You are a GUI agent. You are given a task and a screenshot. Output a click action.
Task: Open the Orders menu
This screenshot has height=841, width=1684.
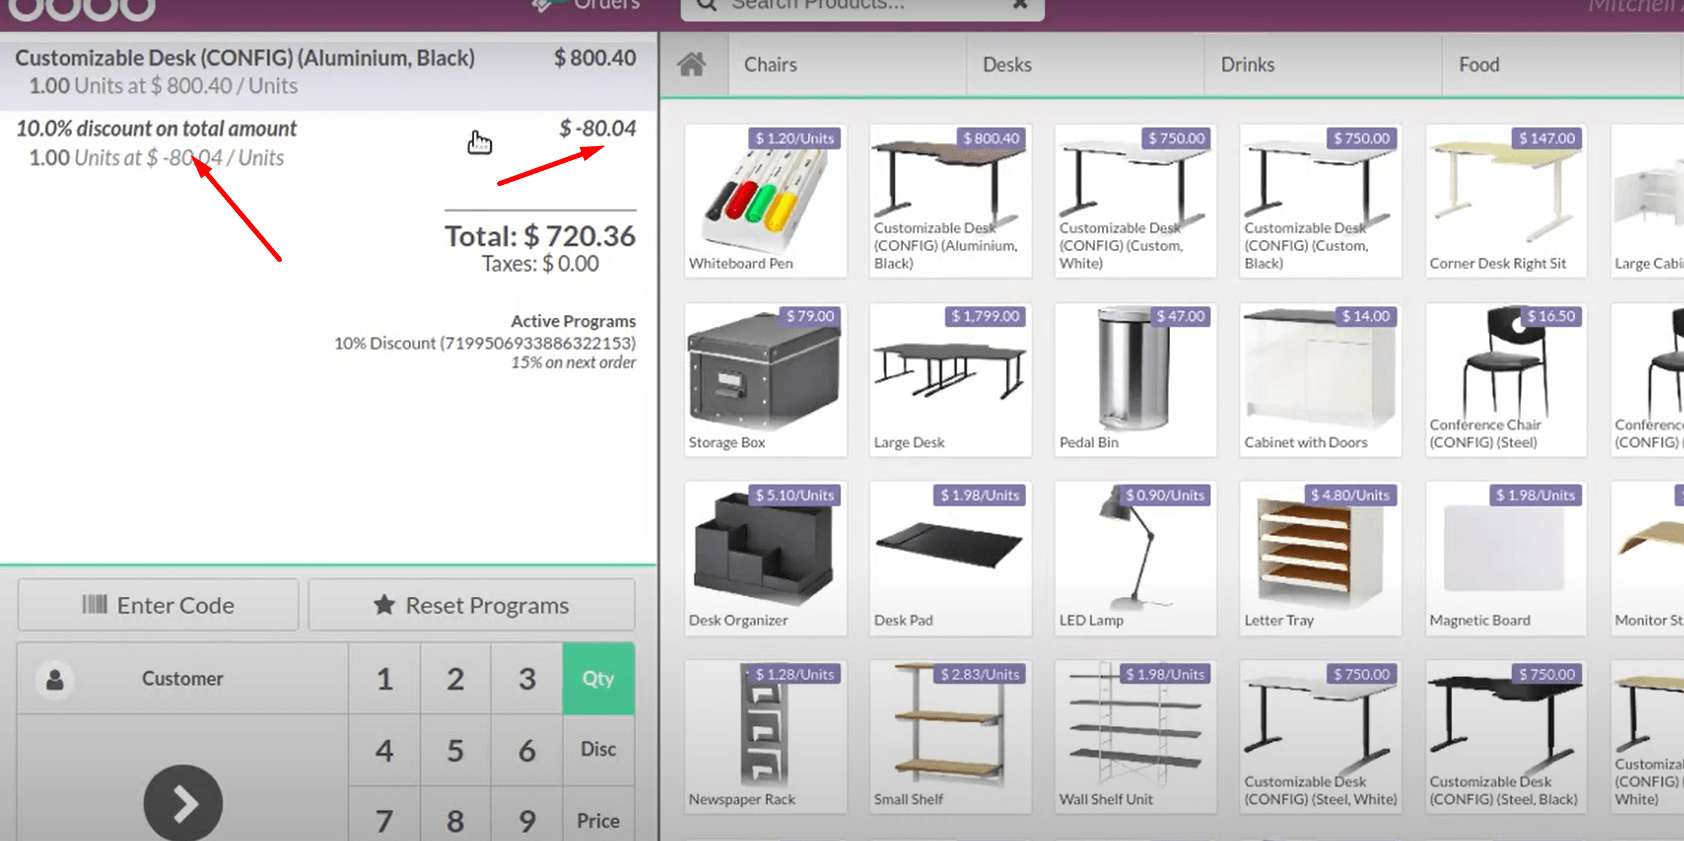pyautogui.click(x=588, y=5)
